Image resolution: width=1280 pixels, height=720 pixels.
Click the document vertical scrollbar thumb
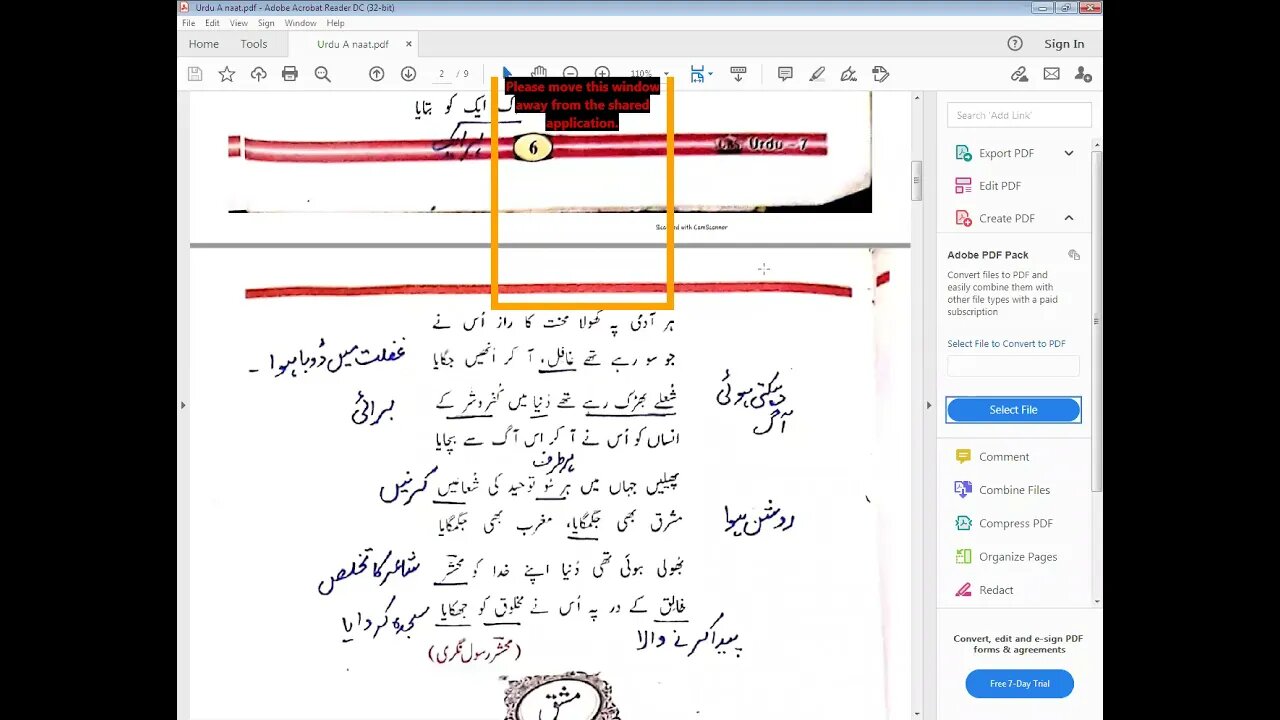point(916,182)
